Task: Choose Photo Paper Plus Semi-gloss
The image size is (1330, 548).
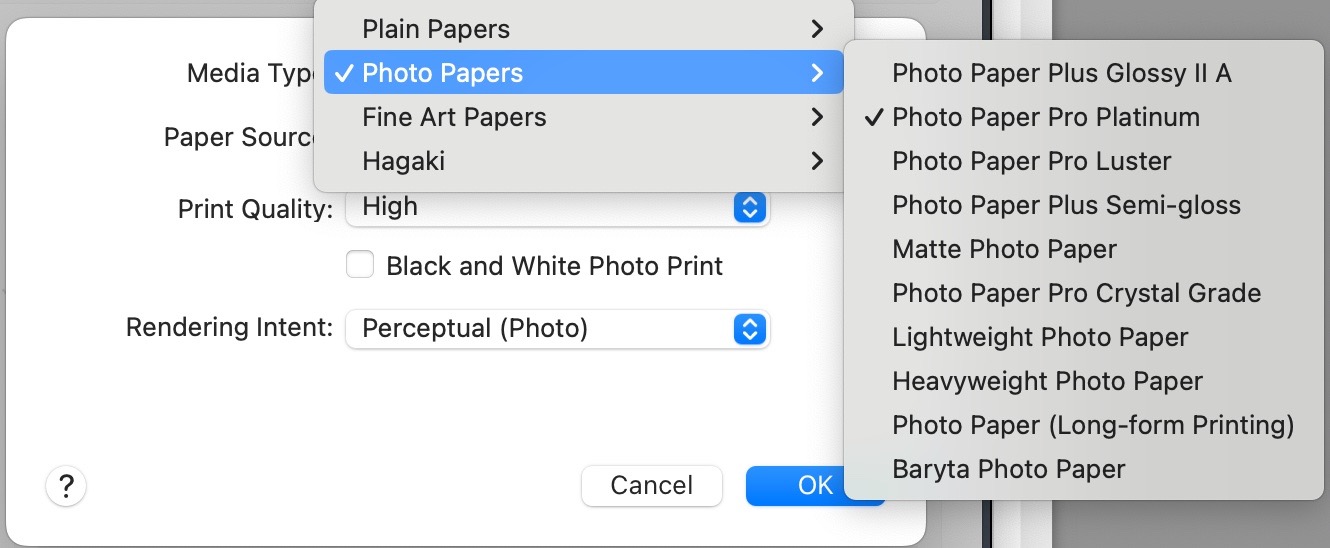Action: click(x=1066, y=205)
